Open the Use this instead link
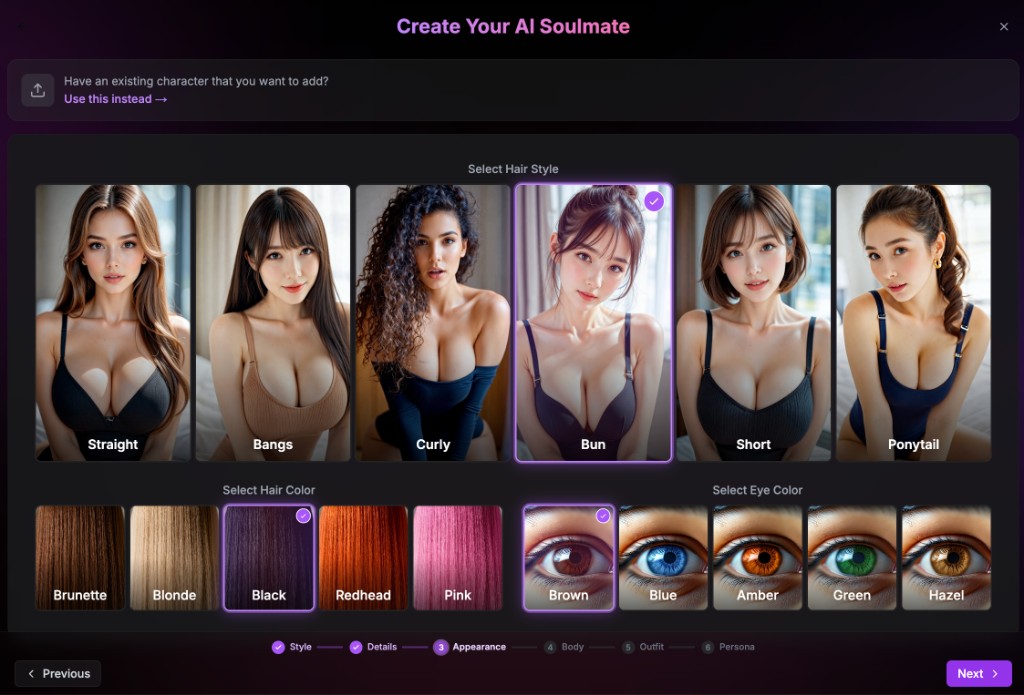This screenshot has height=695, width=1024. [115, 98]
